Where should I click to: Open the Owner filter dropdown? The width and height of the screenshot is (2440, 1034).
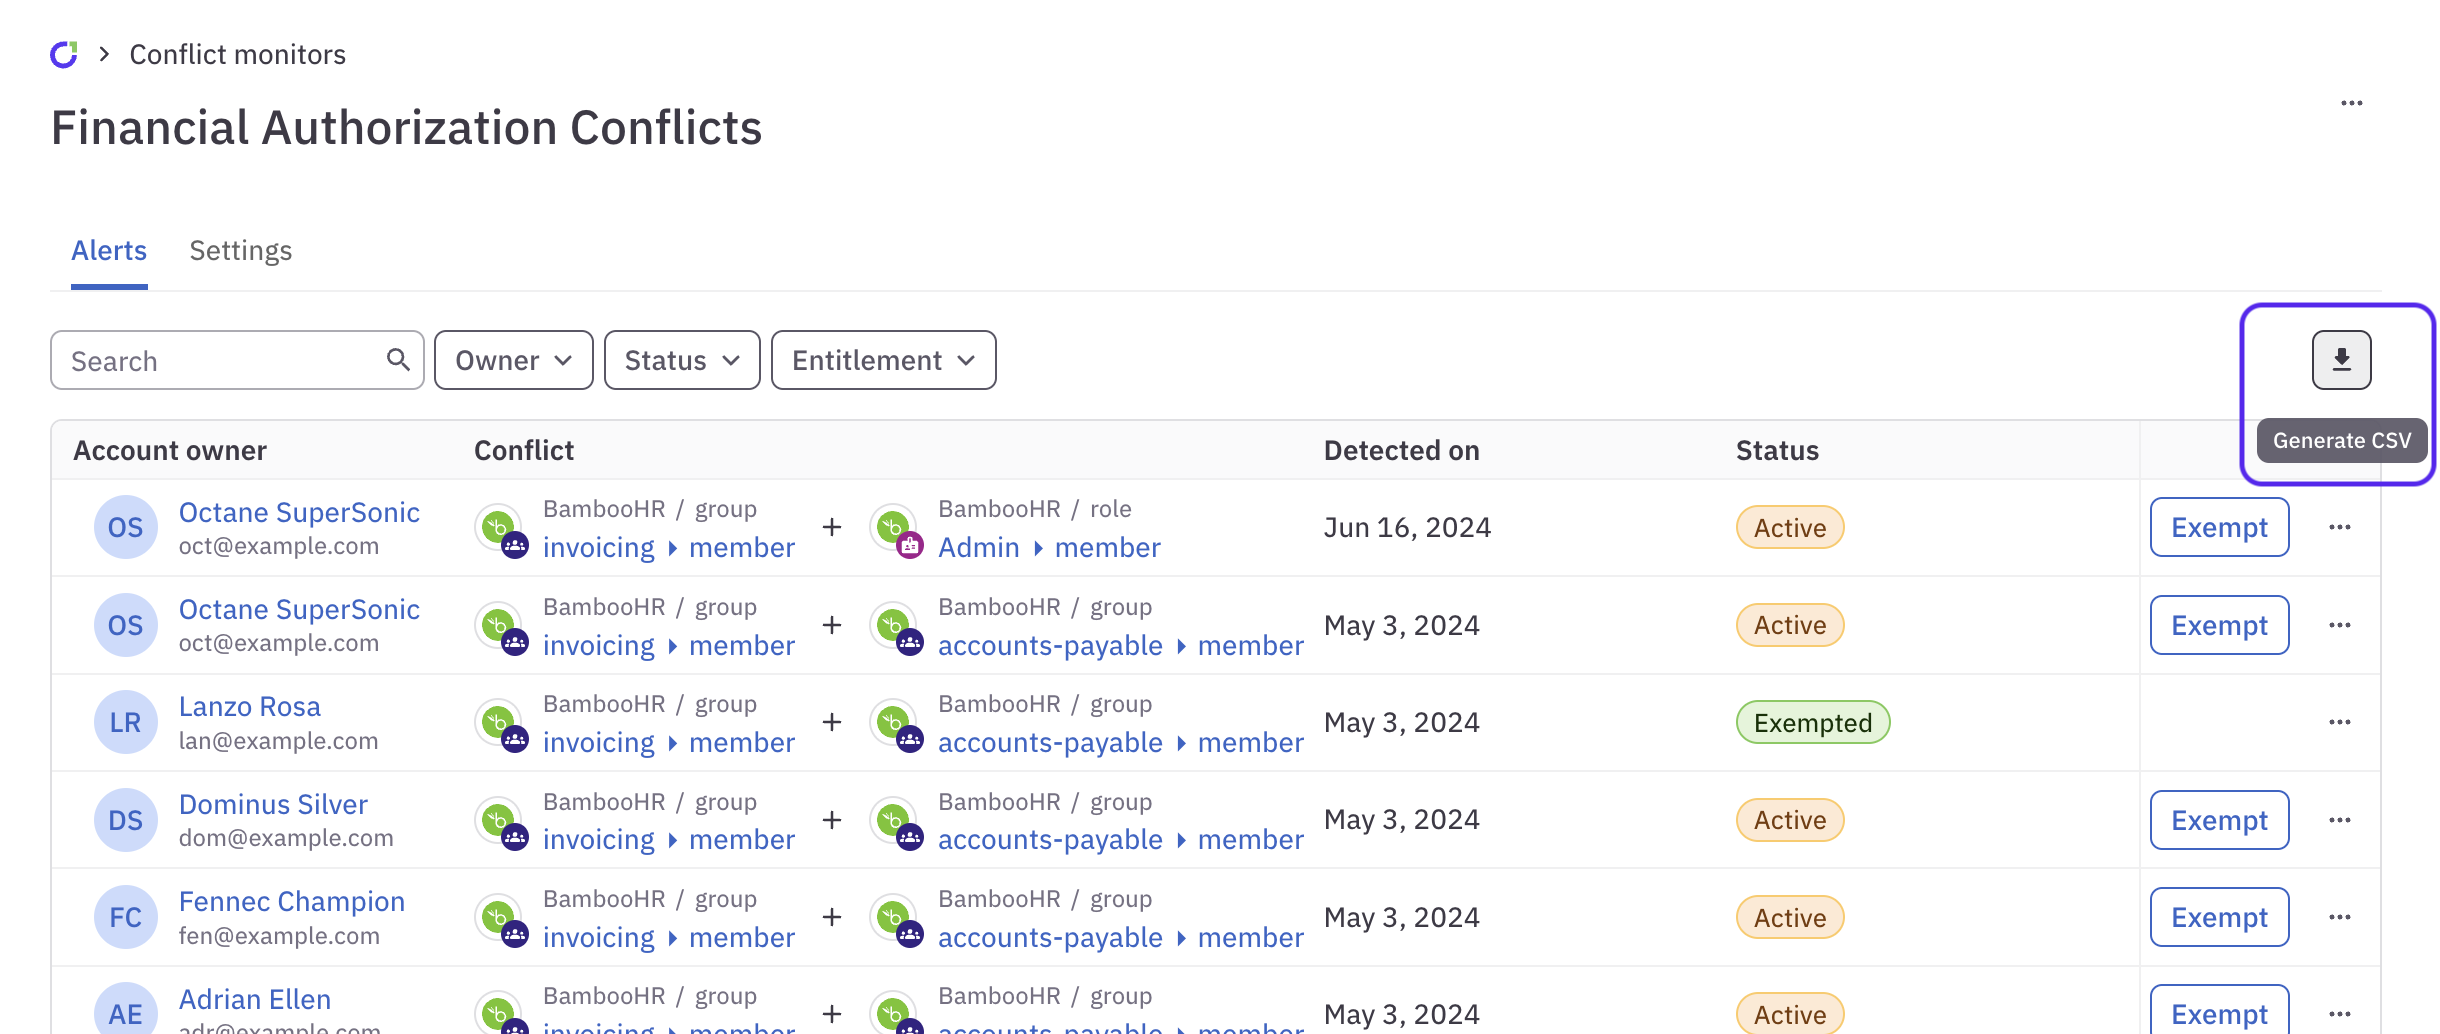coord(513,359)
